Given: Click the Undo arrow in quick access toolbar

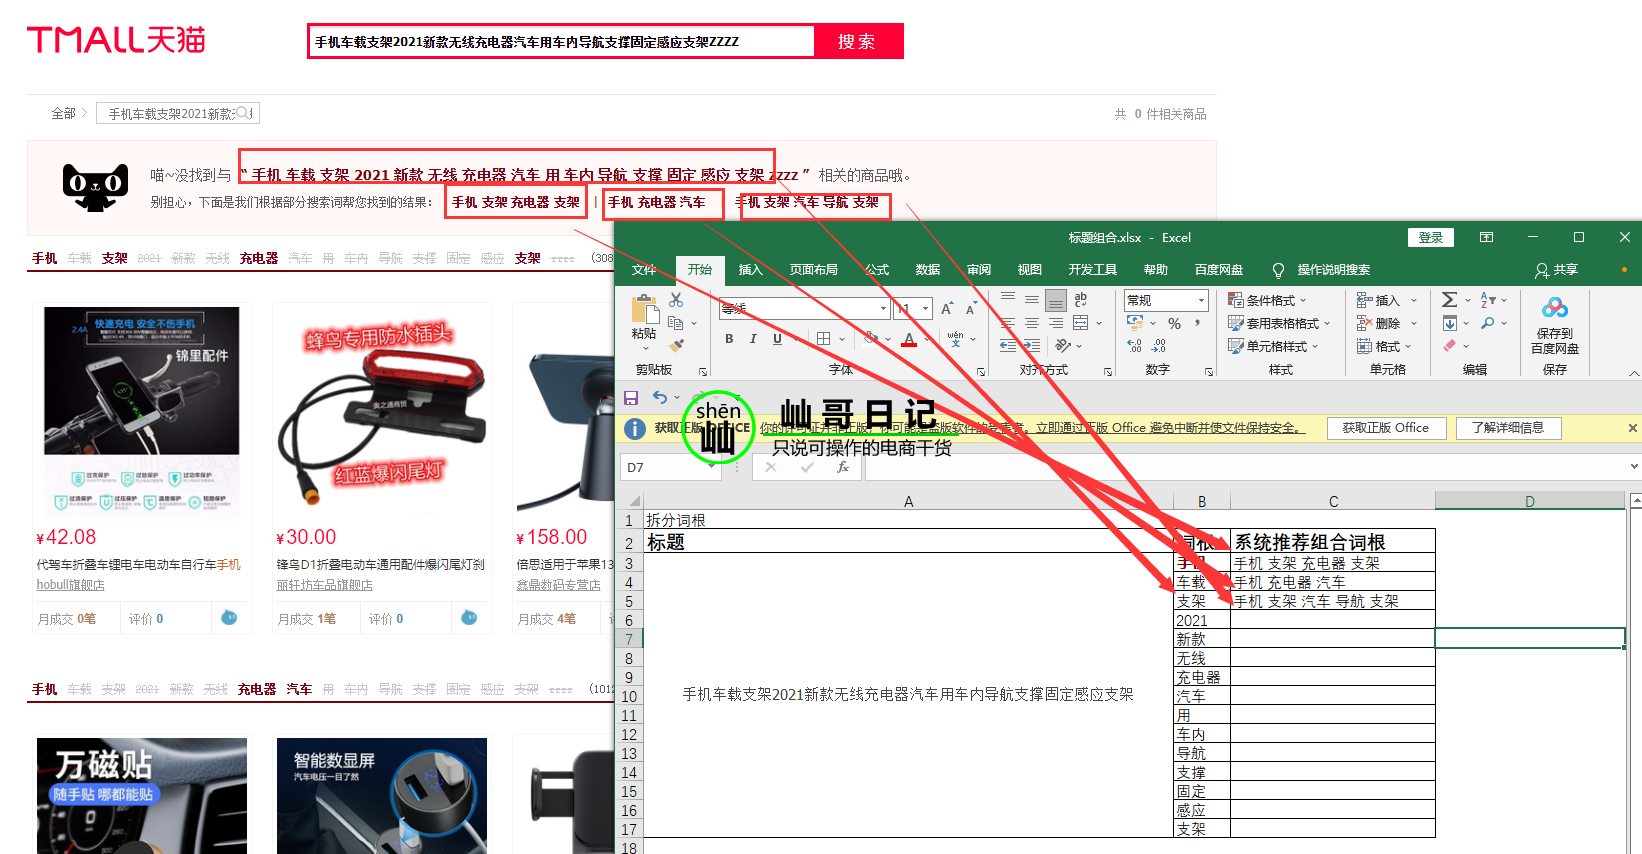Looking at the screenshot, I should click(x=660, y=398).
